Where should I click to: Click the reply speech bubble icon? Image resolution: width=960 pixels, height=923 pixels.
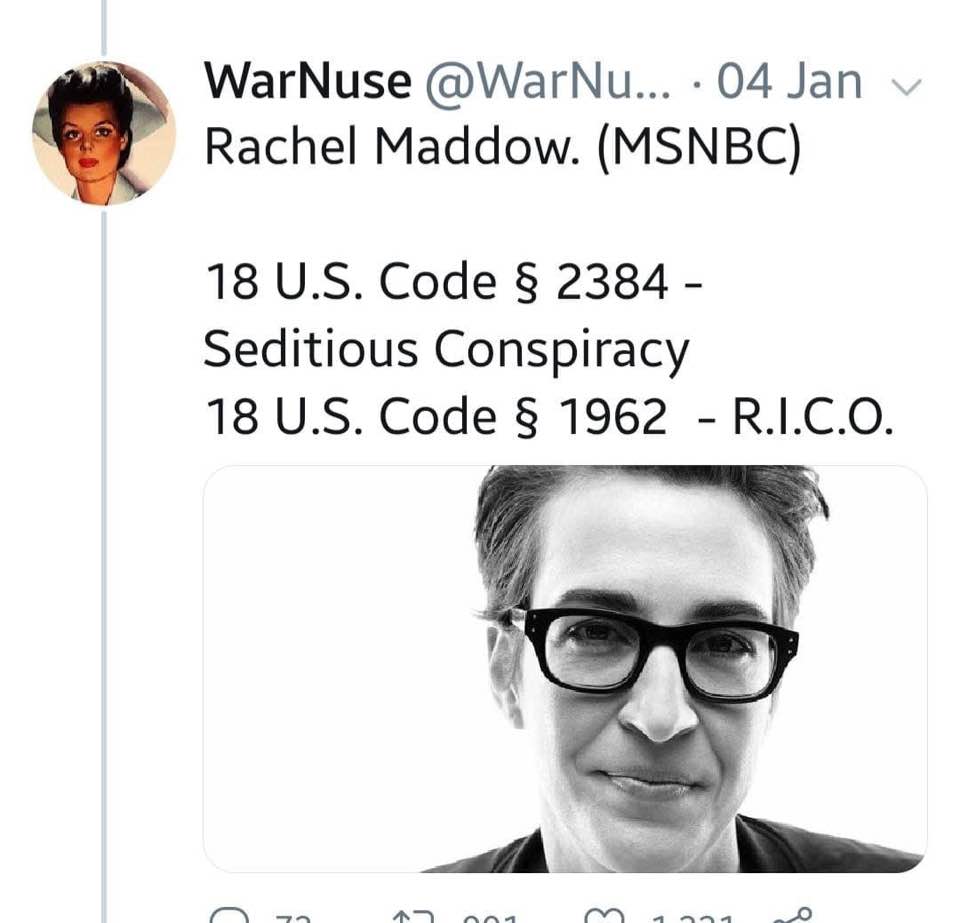229,916
